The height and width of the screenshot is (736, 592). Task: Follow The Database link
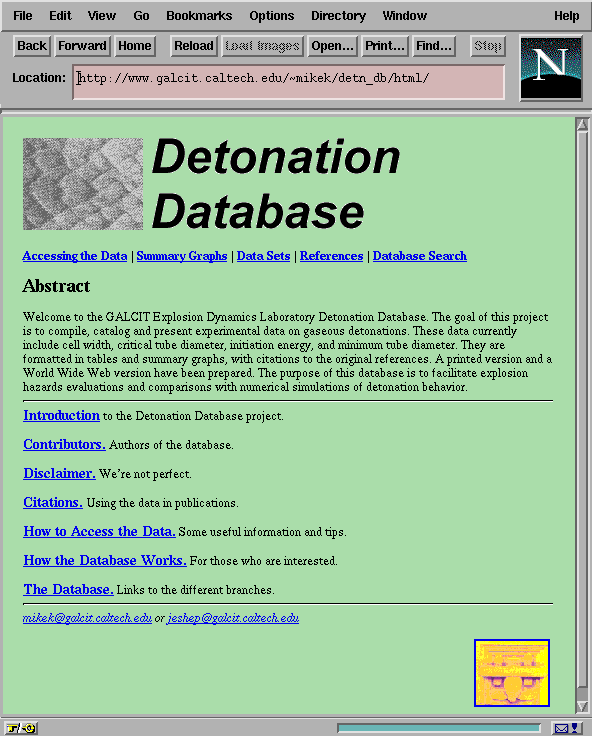tap(69, 590)
